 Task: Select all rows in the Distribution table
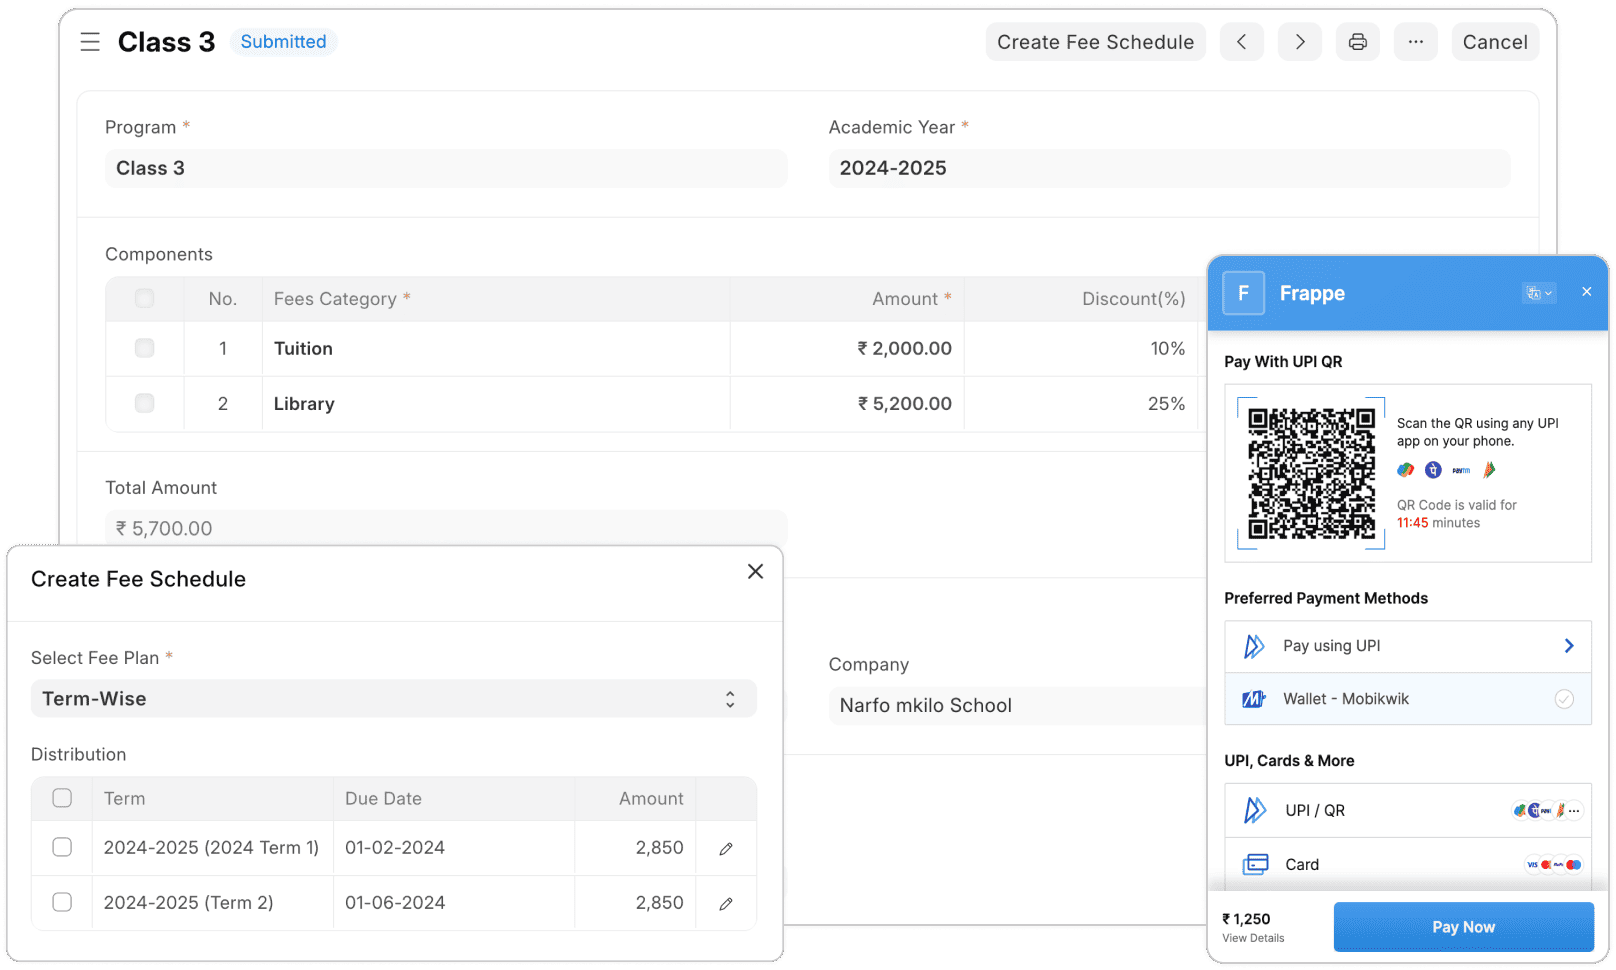pyautogui.click(x=62, y=798)
